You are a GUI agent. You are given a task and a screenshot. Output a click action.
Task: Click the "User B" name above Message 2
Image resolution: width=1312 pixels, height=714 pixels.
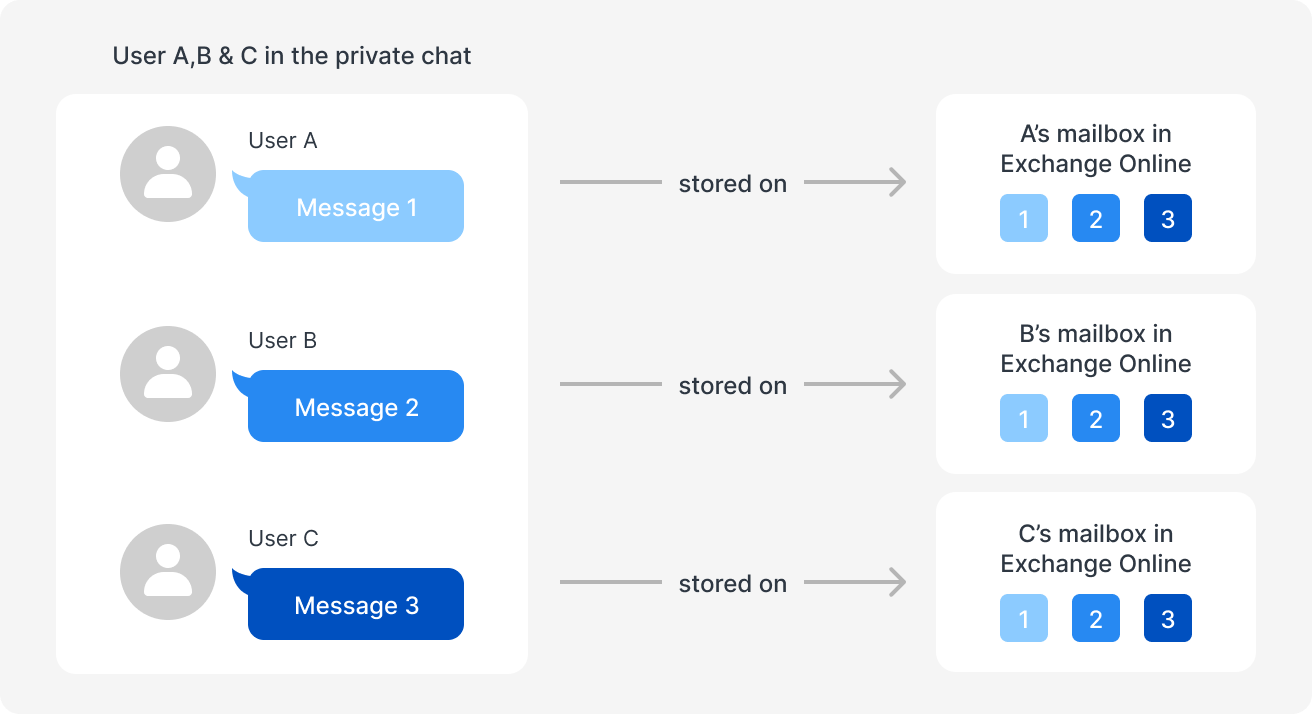[283, 341]
